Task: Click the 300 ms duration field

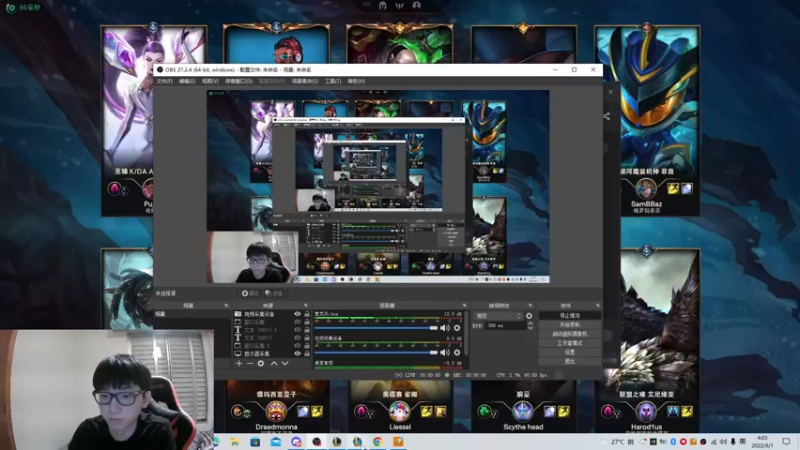Action: point(505,326)
